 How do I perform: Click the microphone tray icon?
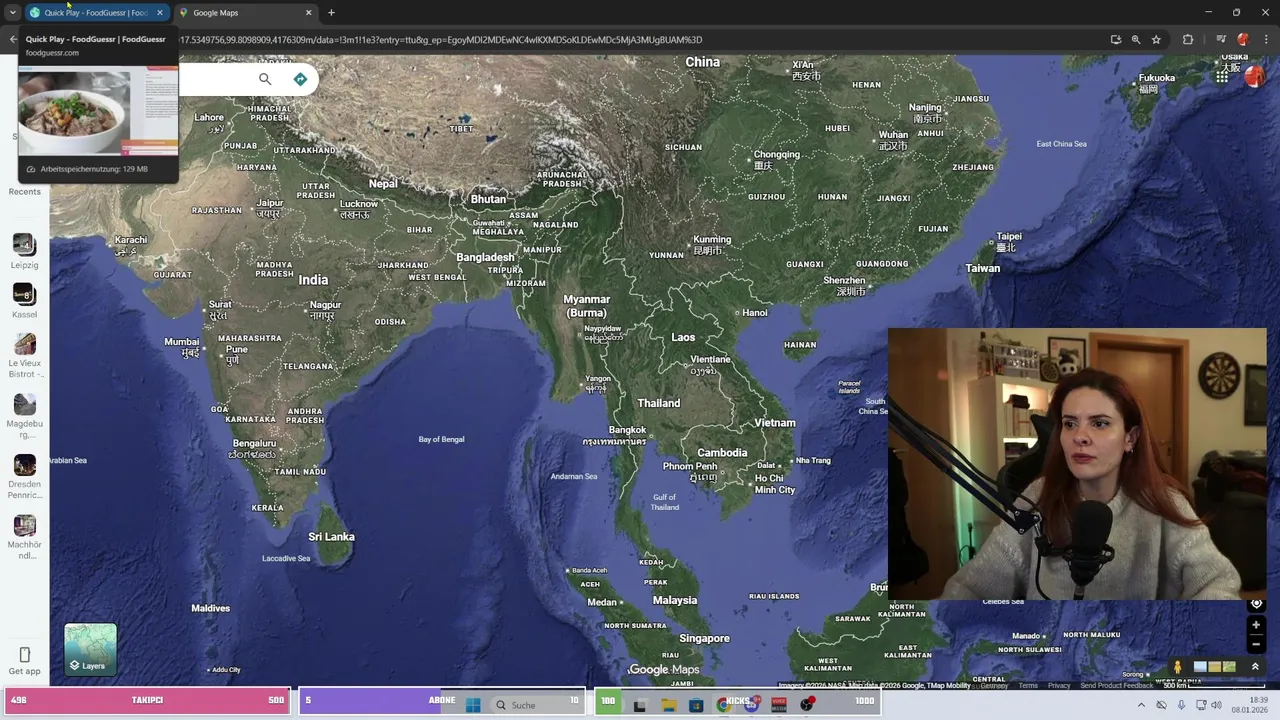pos(1181,705)
